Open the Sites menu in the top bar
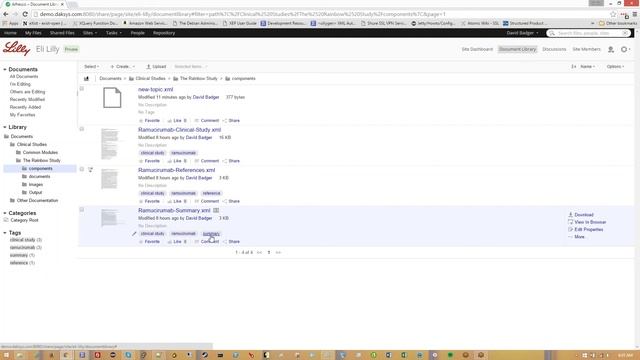The width and height of the screenshot is (640, 360). 90,33
